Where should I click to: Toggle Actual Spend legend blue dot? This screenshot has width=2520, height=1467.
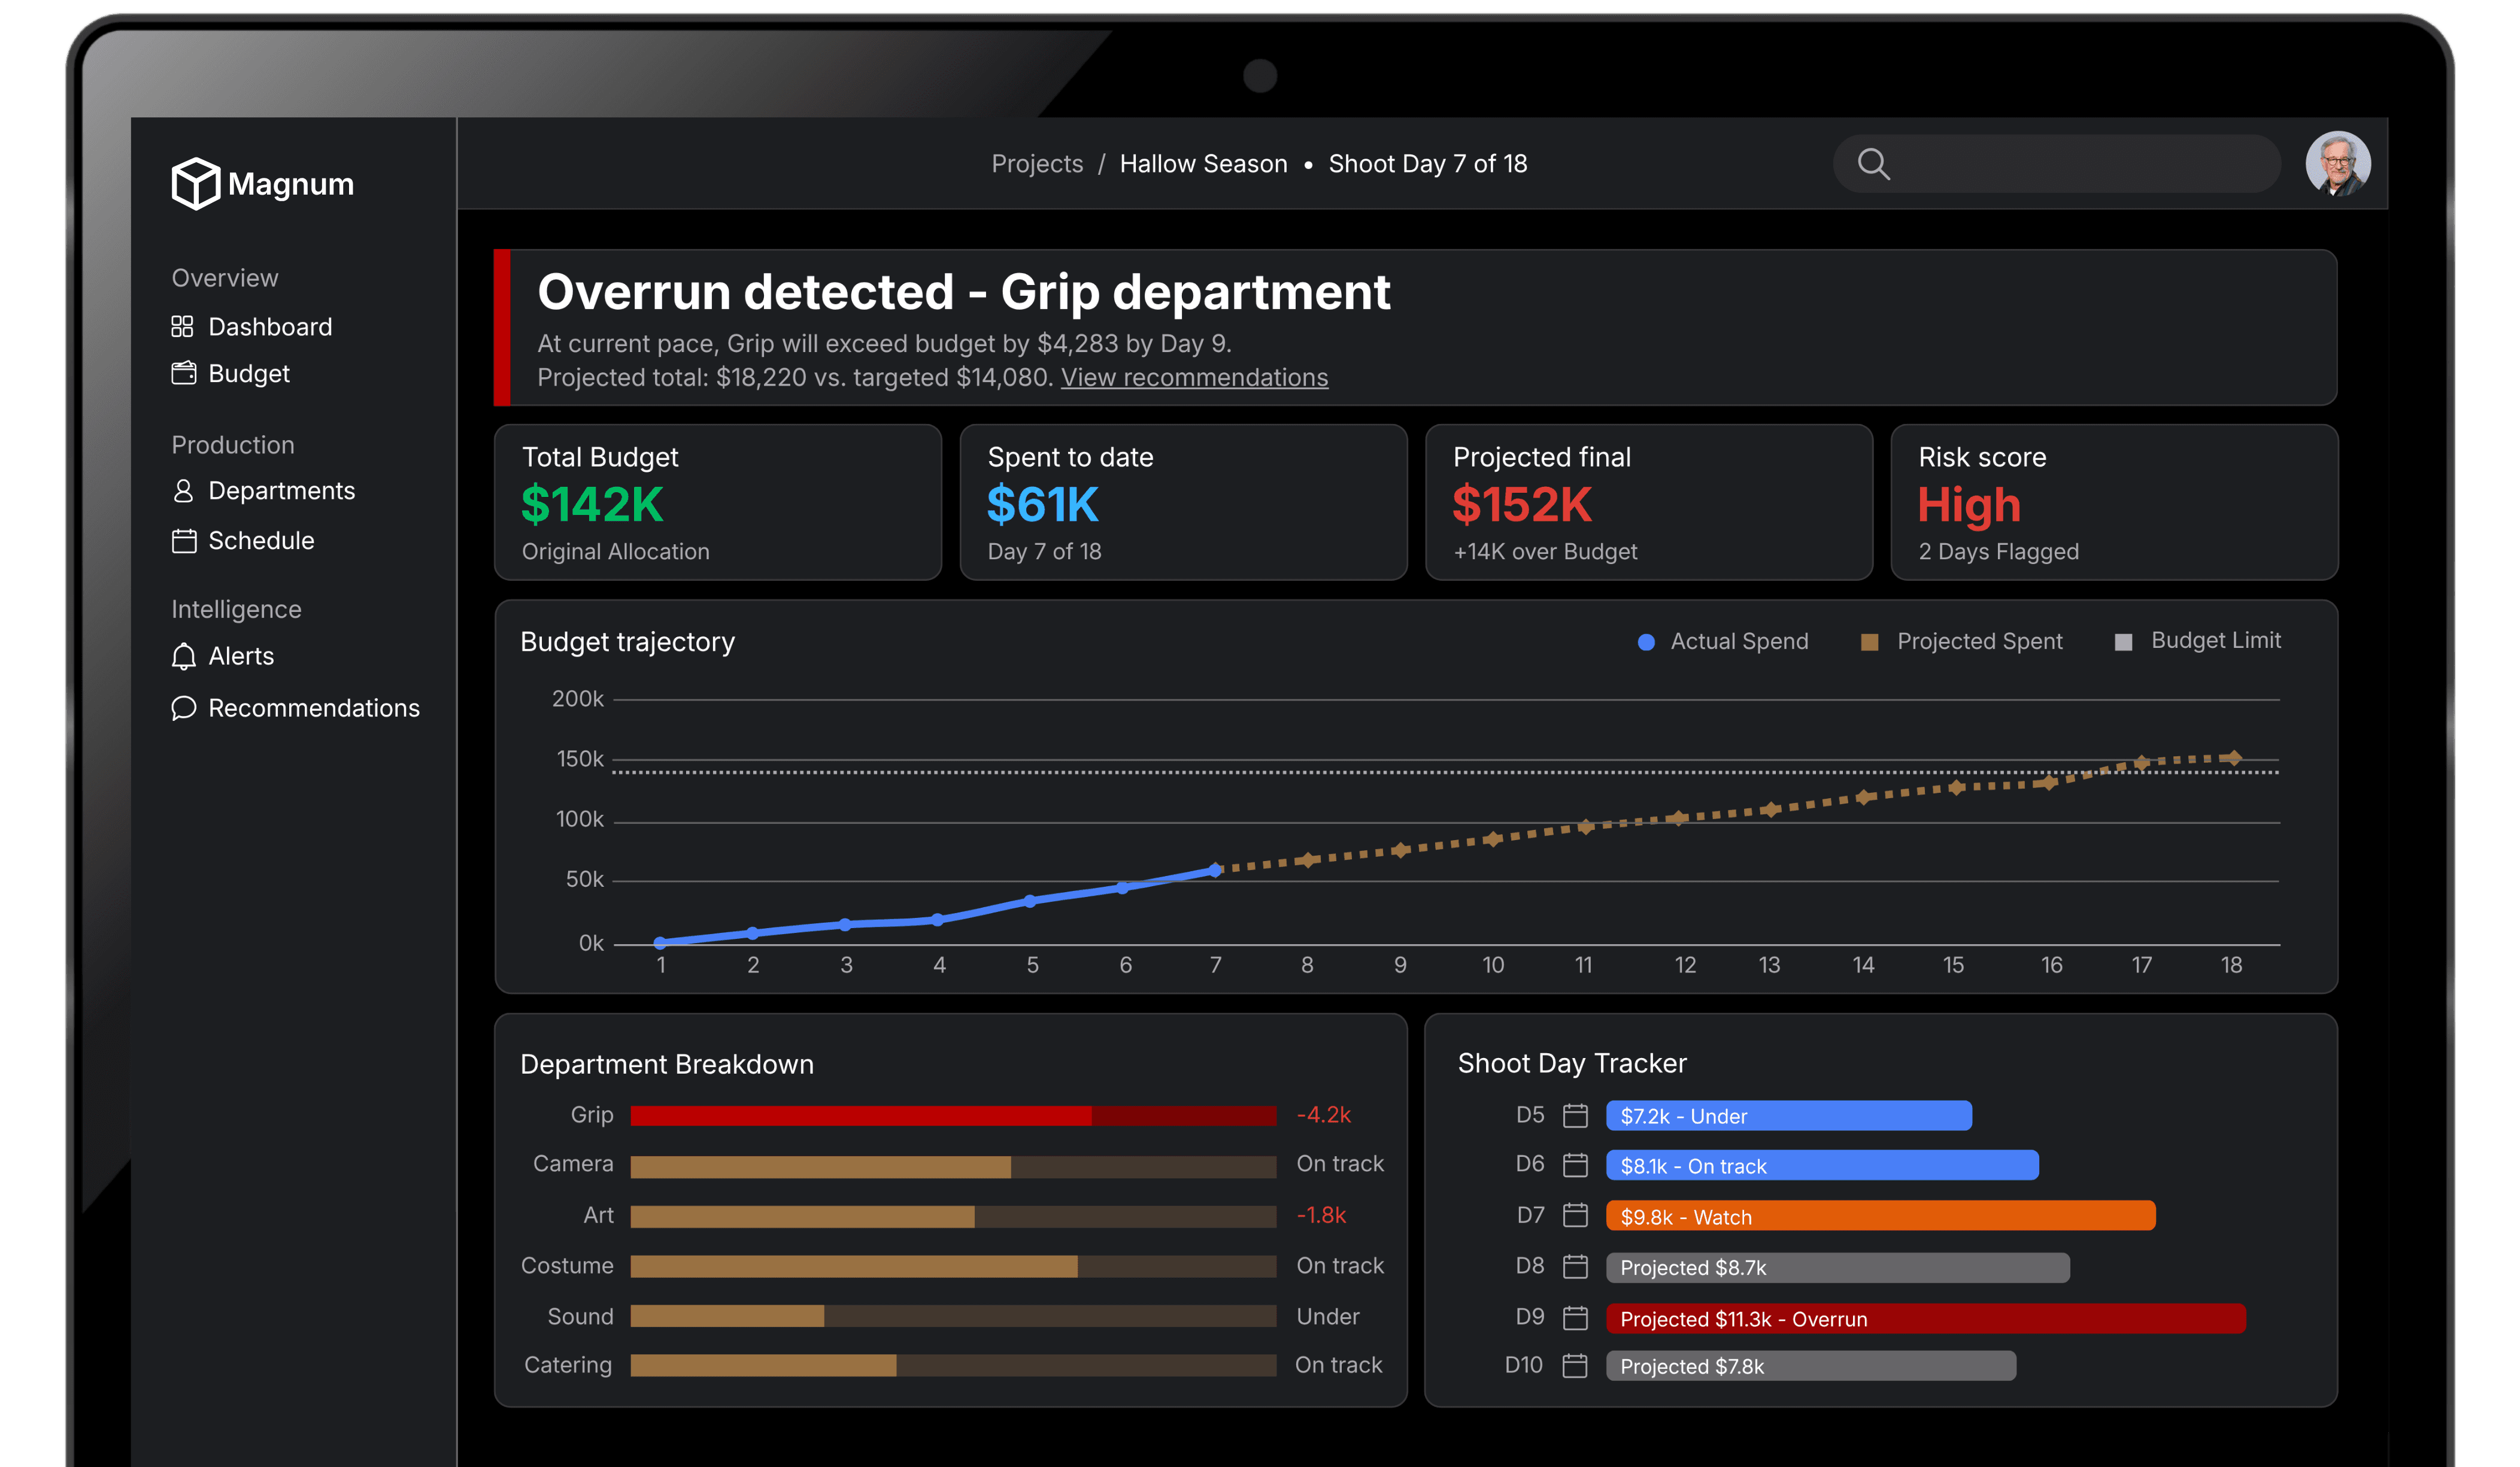tap(1646, 642)
